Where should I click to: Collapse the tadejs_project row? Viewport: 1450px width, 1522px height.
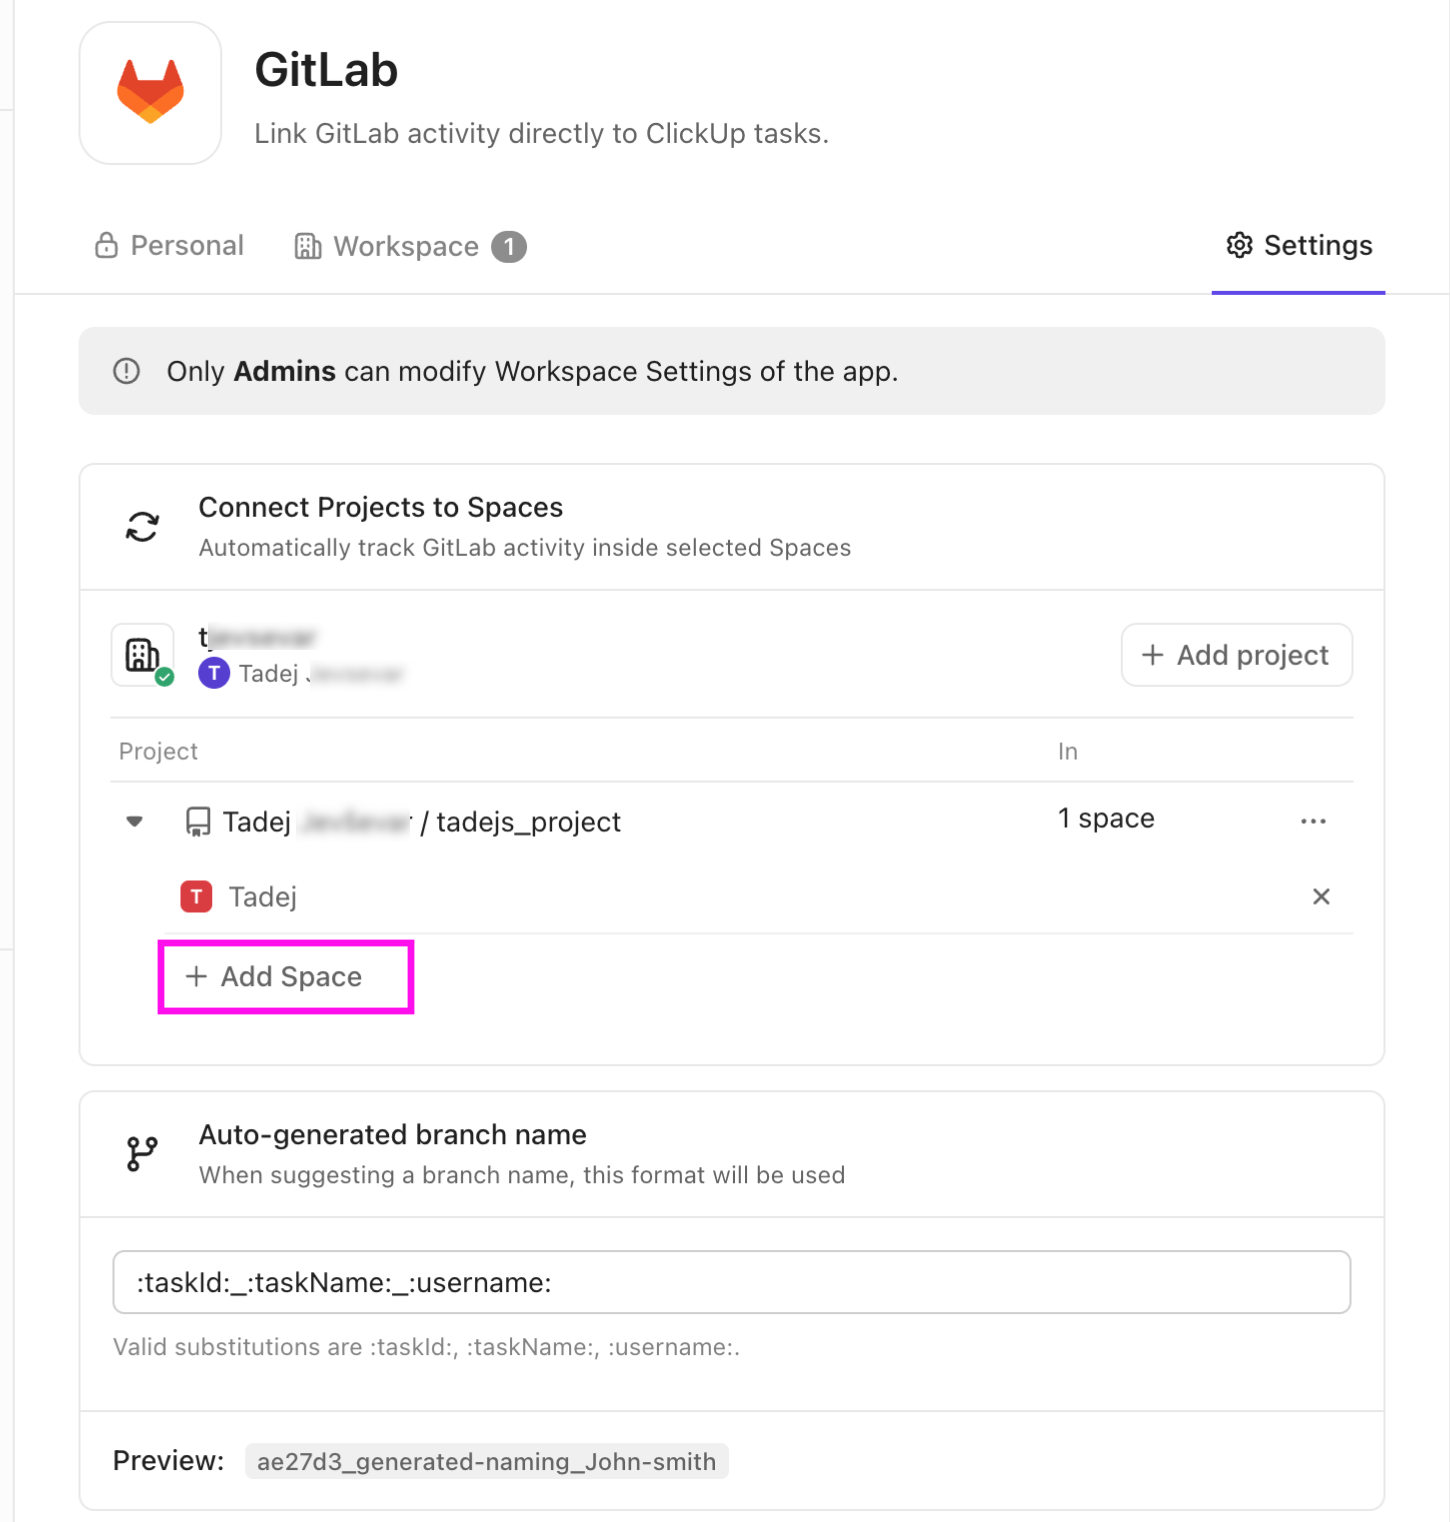tap(134, 821)
